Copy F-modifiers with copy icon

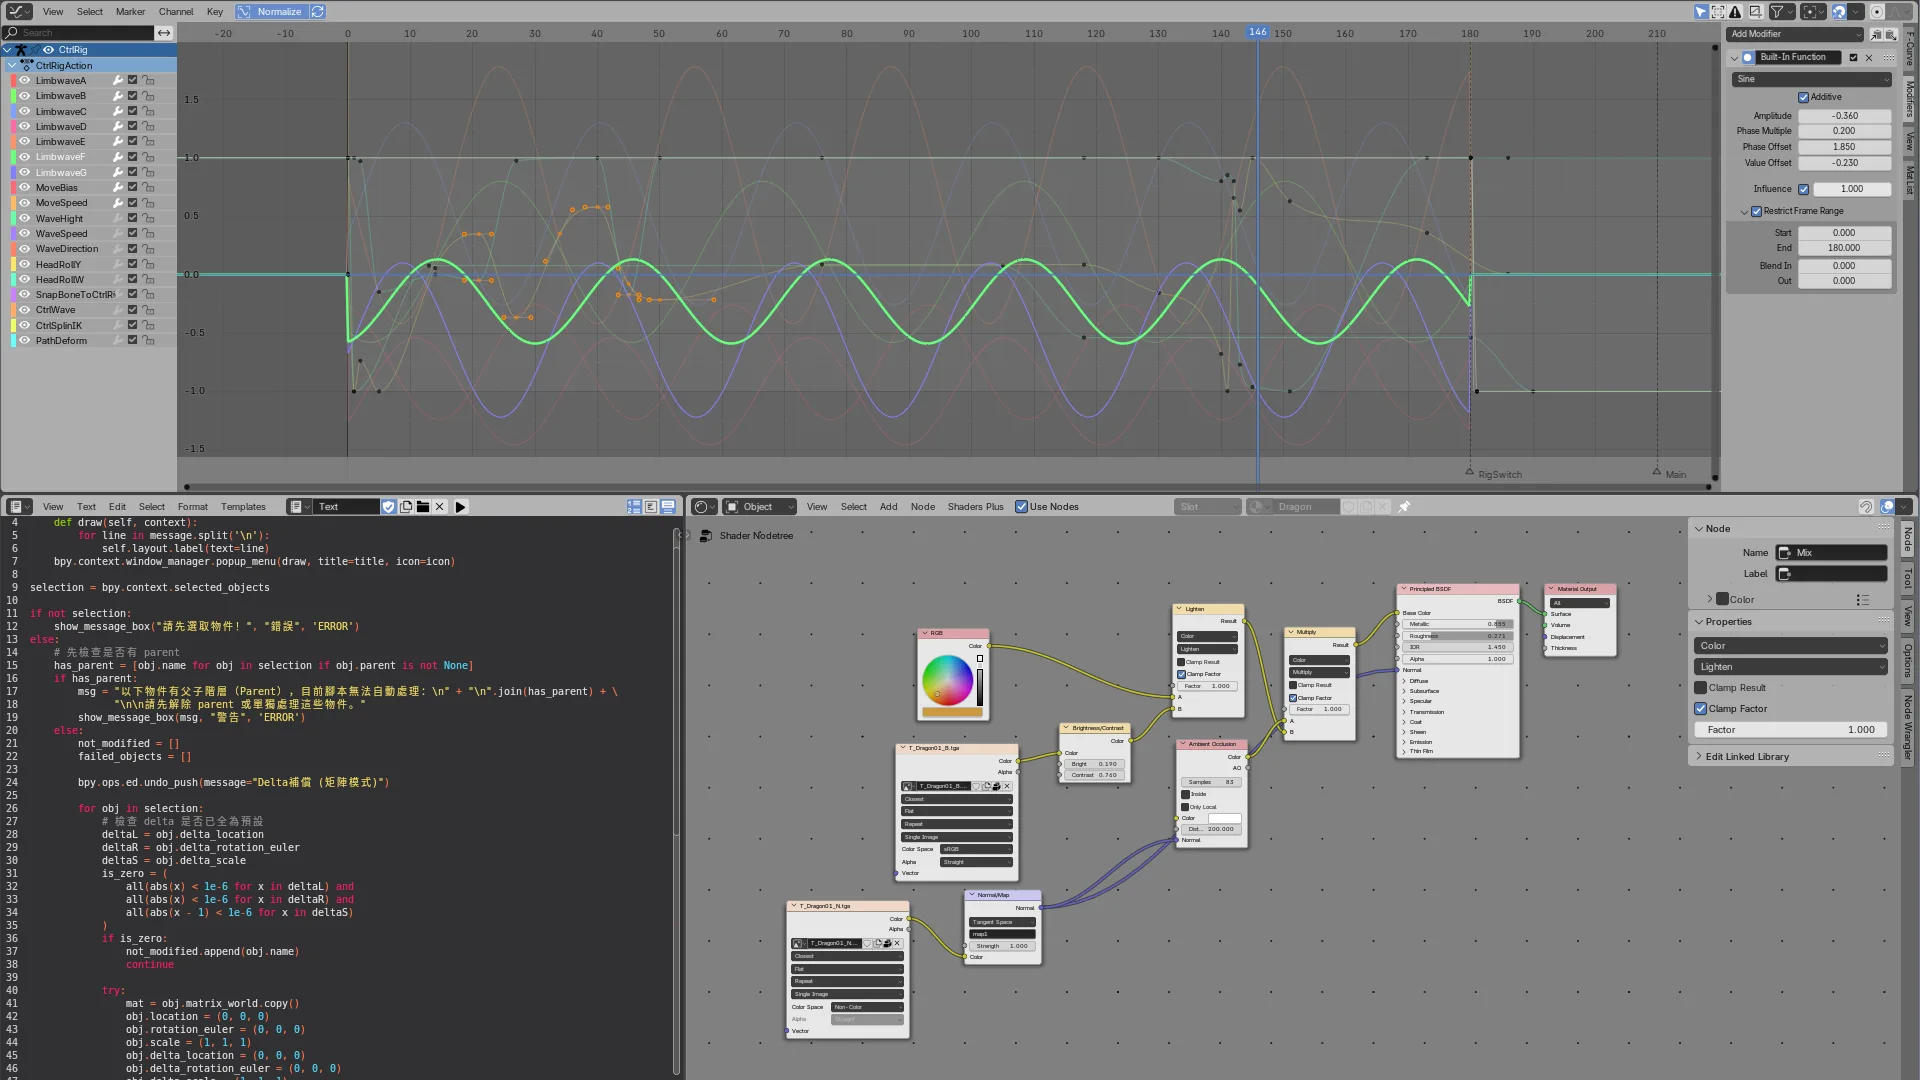point(1877,34)
